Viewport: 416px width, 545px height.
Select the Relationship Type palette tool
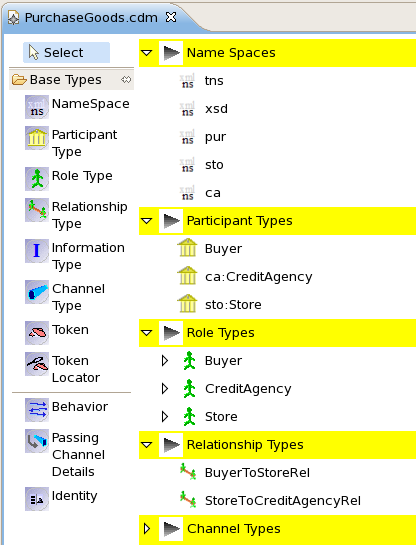coord(76,215)
